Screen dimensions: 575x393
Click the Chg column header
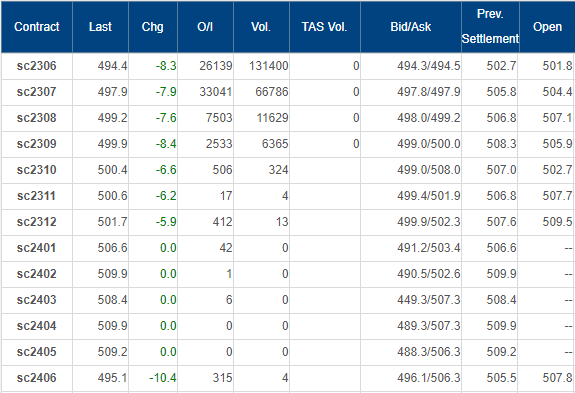coord(153,27)
